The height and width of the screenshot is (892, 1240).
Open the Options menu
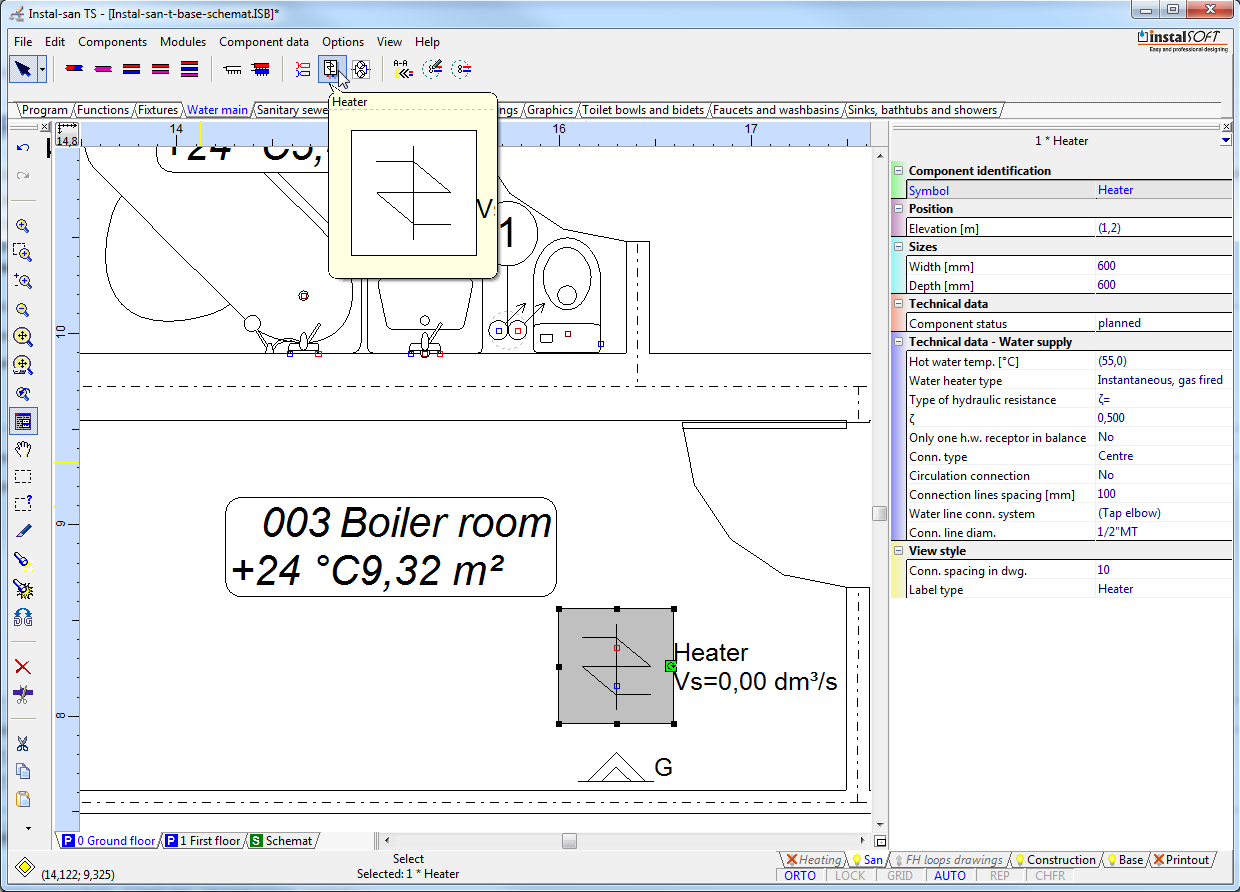pos(343,42)
